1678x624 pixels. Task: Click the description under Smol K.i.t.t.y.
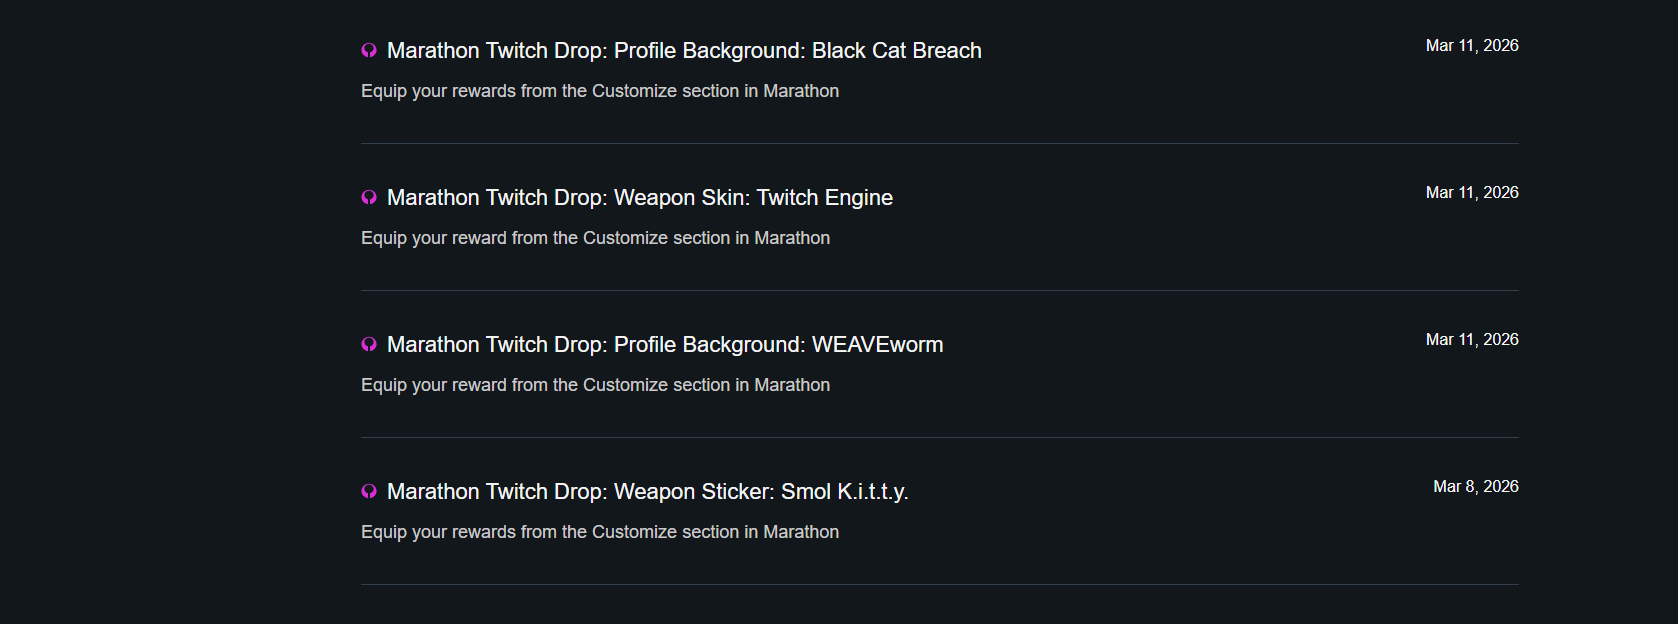600,532
